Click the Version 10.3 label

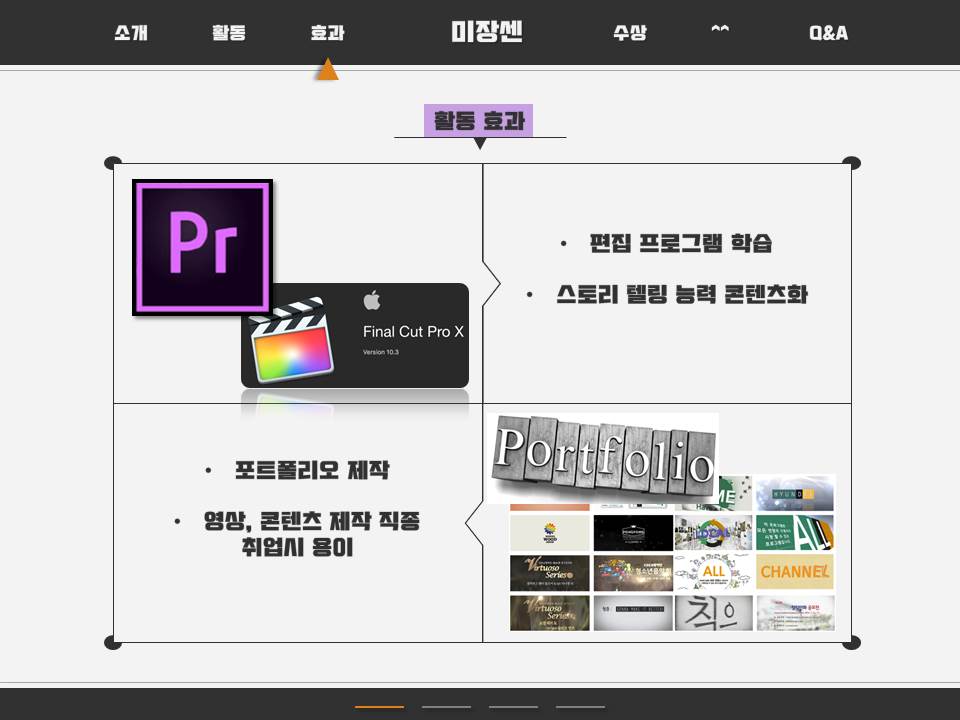click(381, 352)
